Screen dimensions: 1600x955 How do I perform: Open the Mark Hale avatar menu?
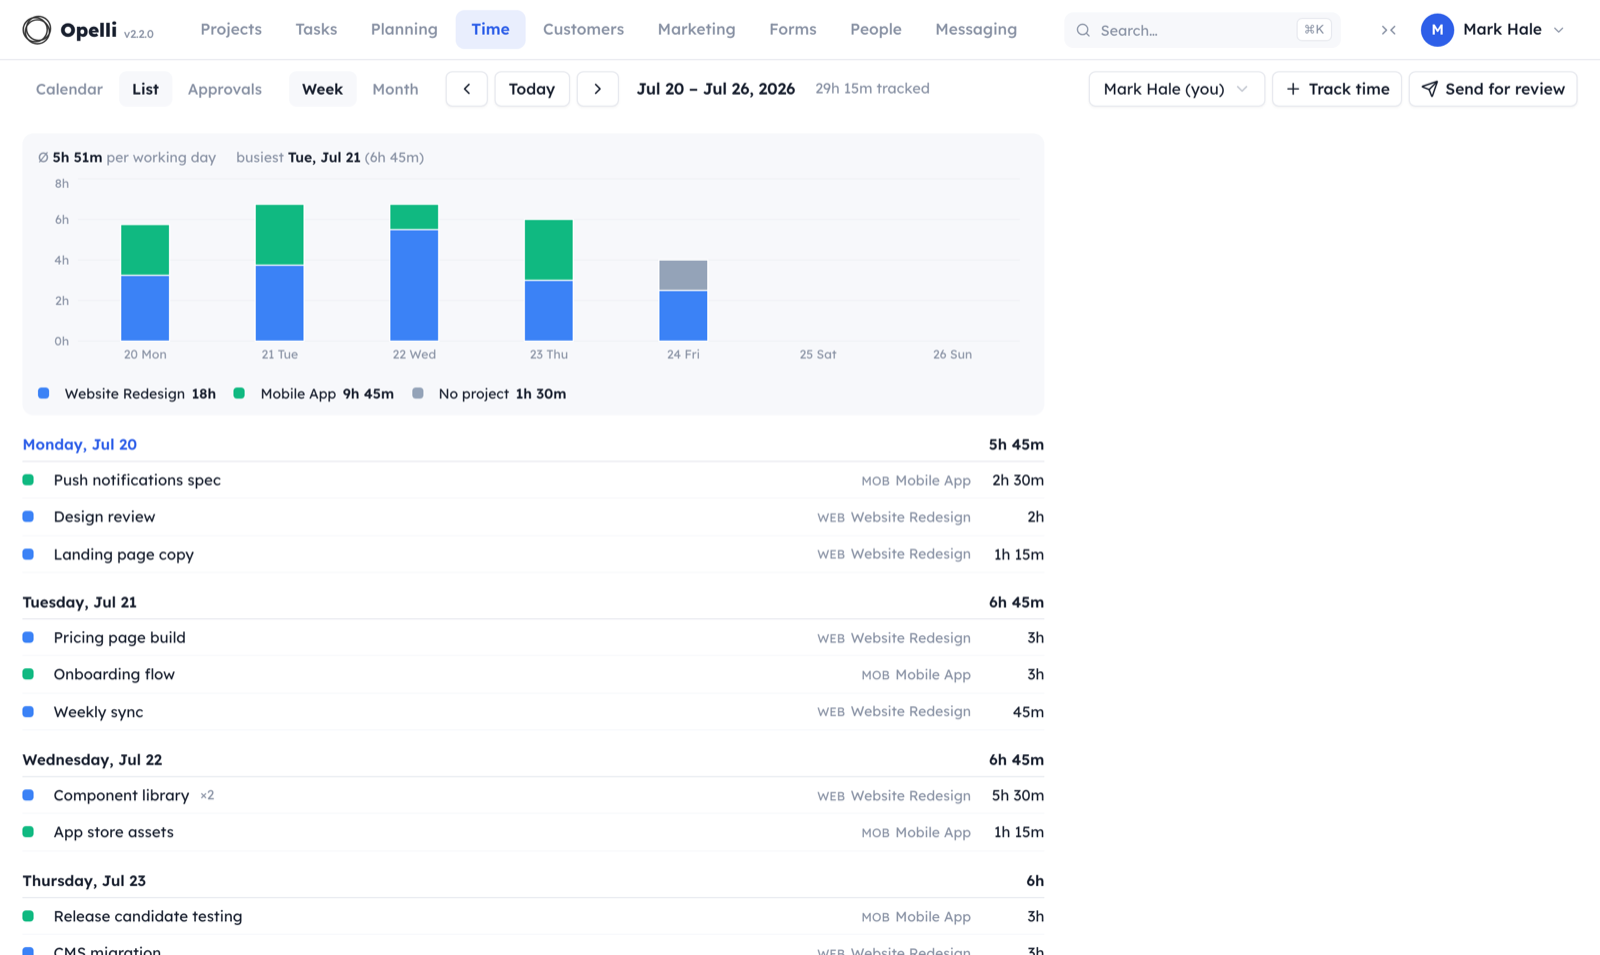(1437, 30)
